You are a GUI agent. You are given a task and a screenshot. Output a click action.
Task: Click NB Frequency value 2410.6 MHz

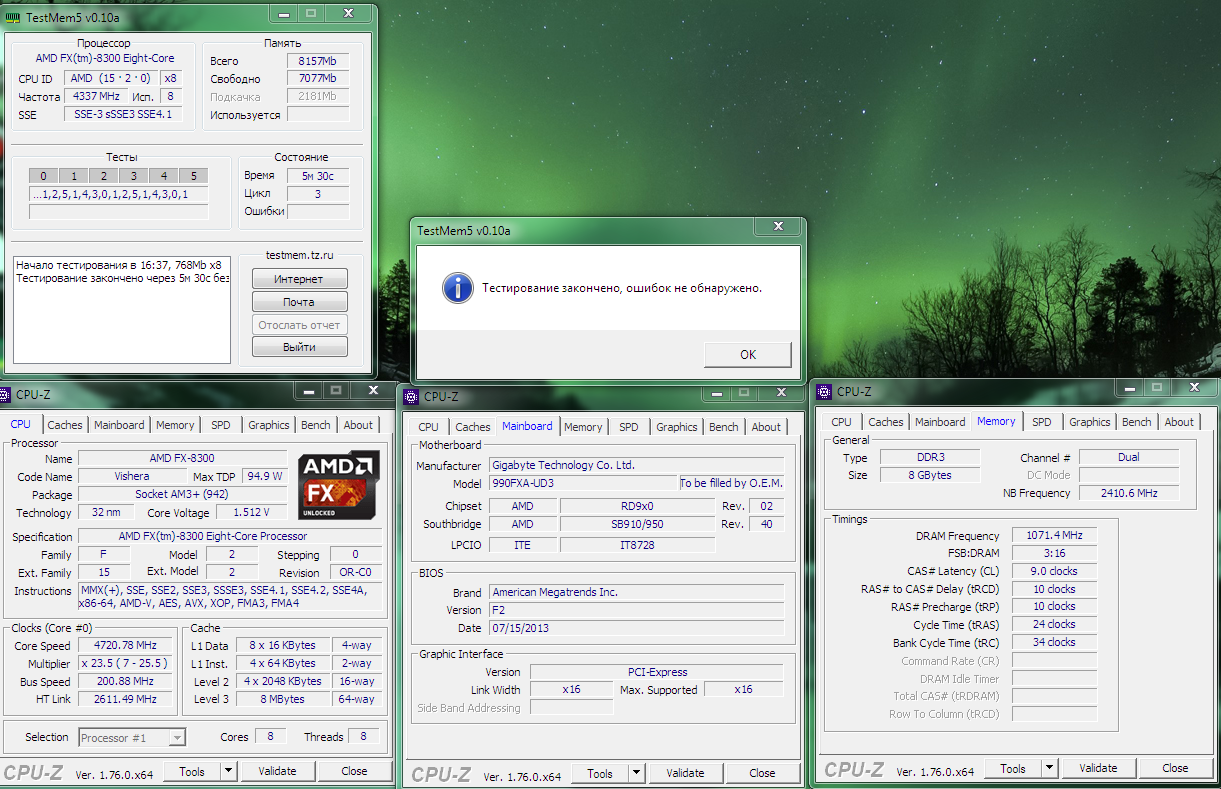click(1128, 493)
